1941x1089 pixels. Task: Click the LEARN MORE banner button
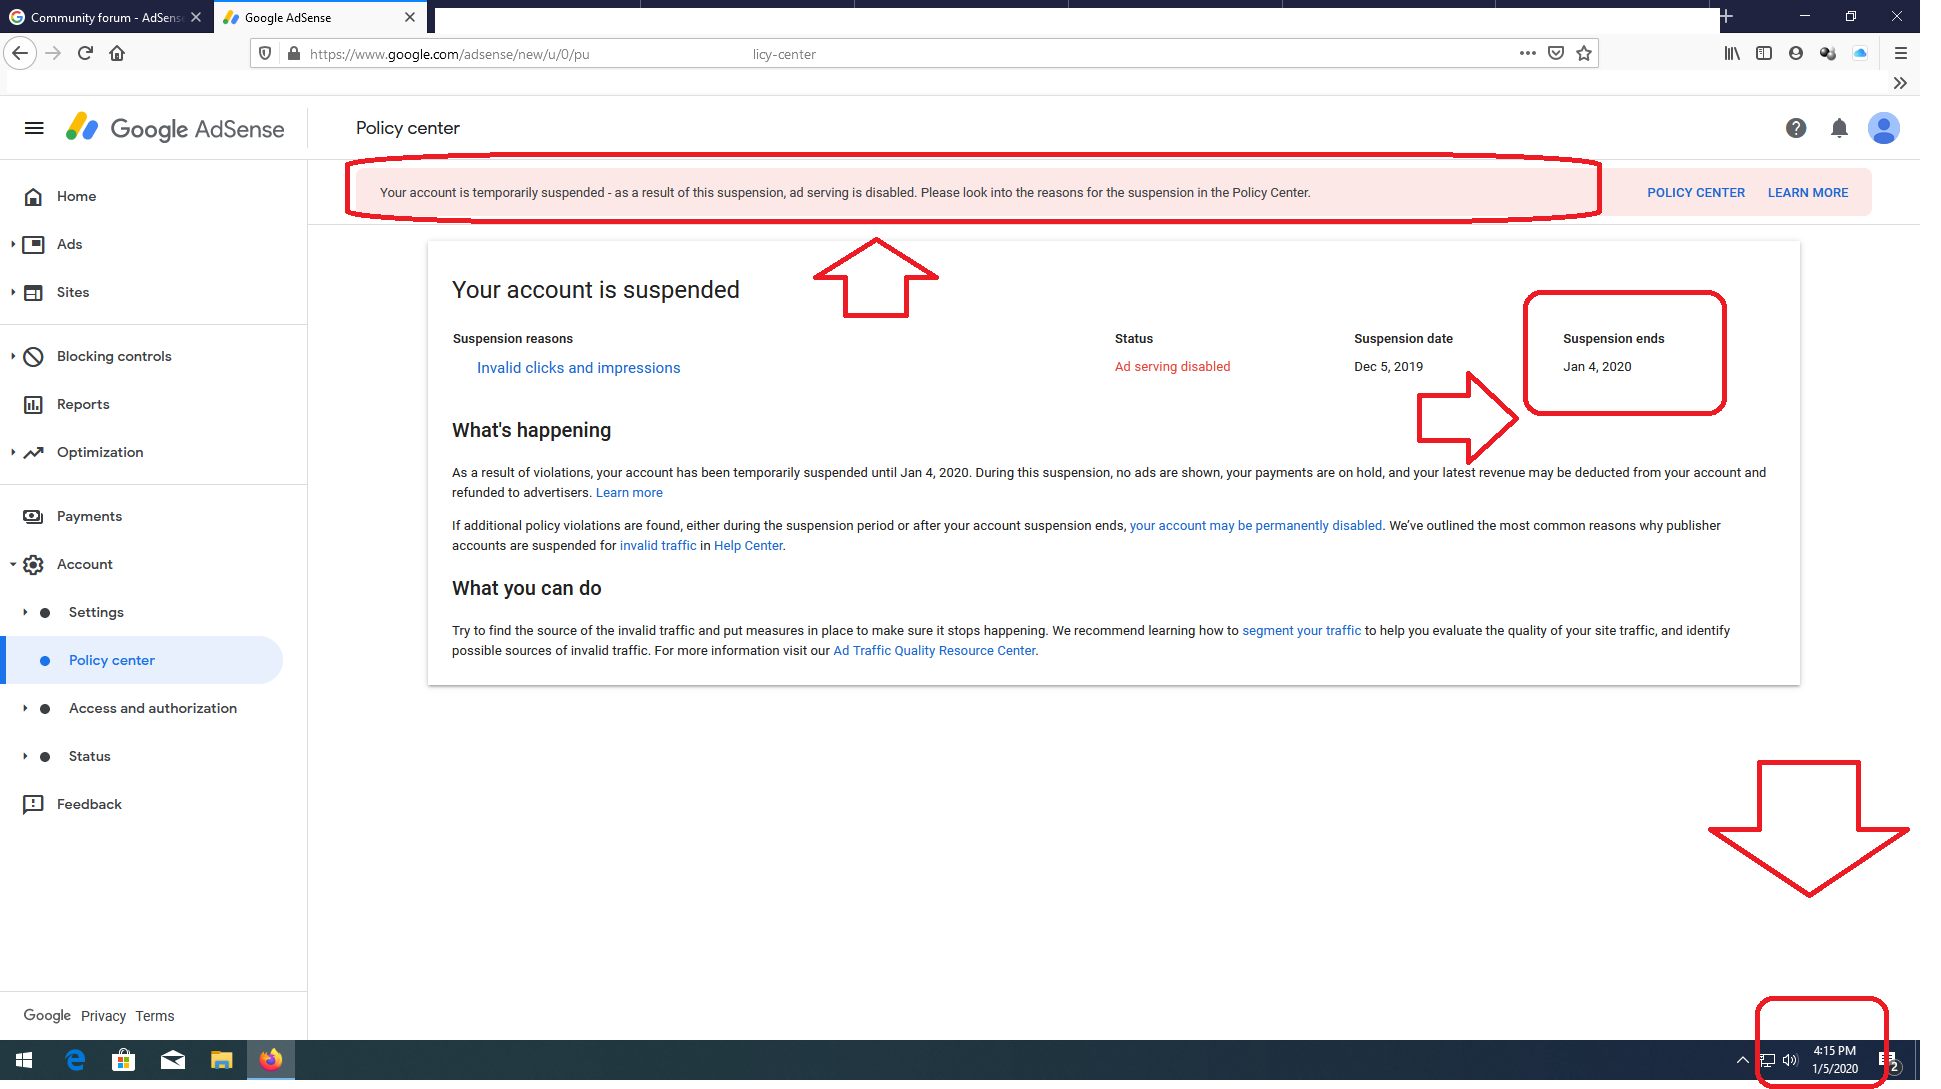tap(1808, 192)
